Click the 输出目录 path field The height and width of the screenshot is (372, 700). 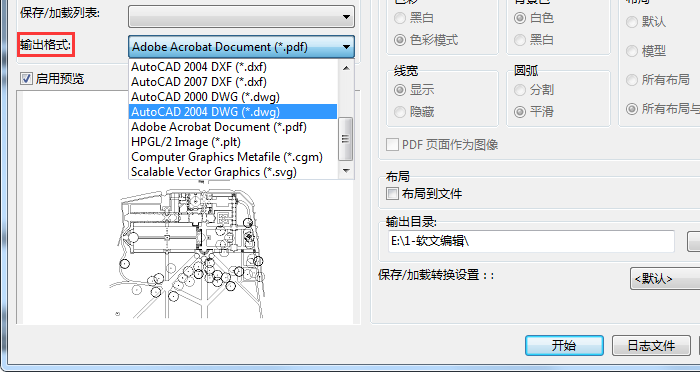pos(531,242)
